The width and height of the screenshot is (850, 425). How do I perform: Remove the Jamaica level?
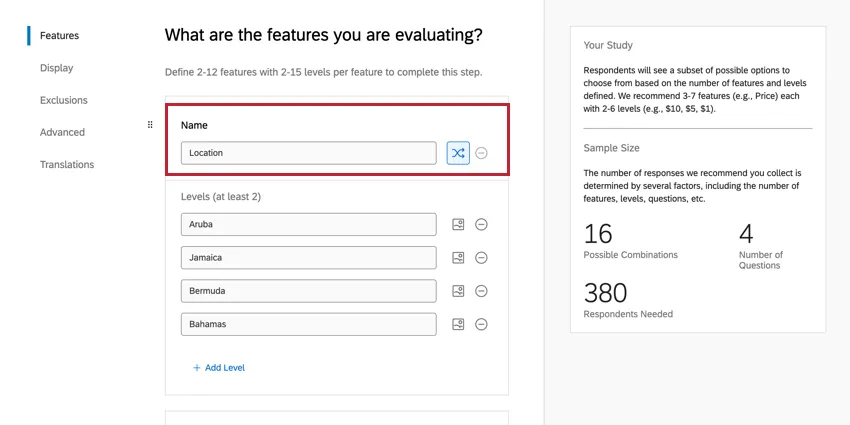click(481, 258)
